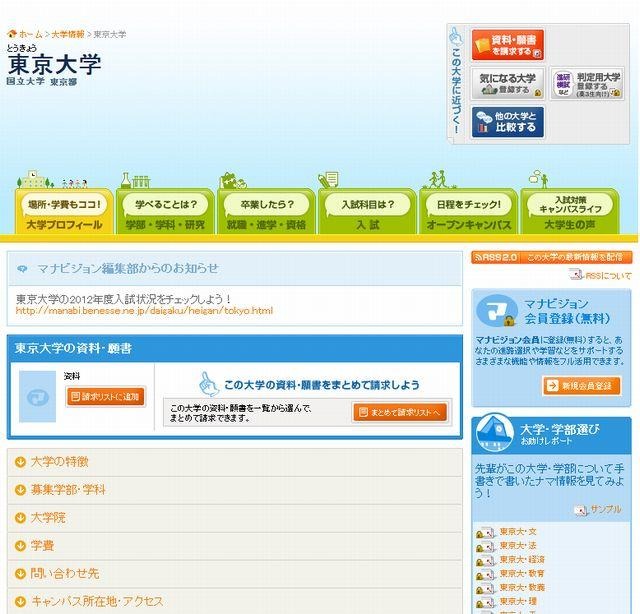640x614 pixels.
Task: Open the RSSについて link
Action: pos(608,276)
